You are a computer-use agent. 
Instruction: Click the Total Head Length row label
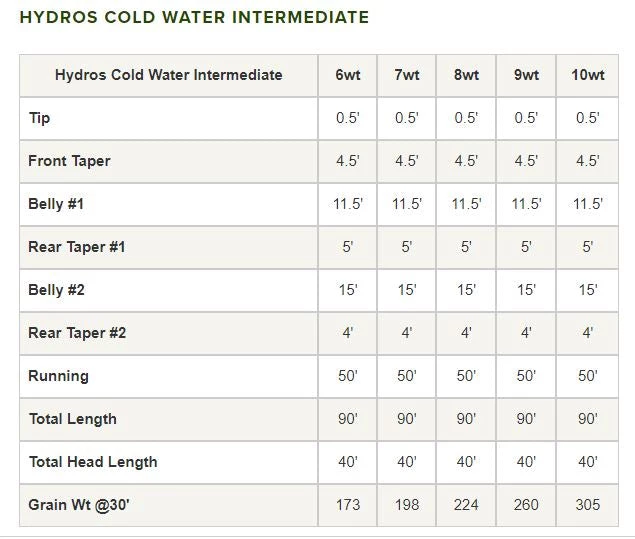click(x=93, y=462)
